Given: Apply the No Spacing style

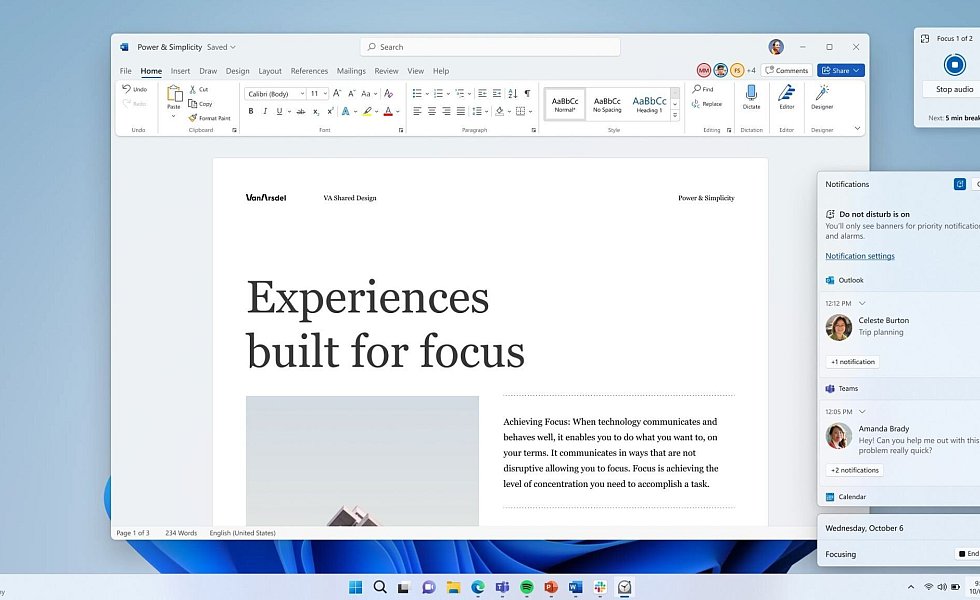Looking at the screenshot, I should pyautogui.click(x=607, y=104).
